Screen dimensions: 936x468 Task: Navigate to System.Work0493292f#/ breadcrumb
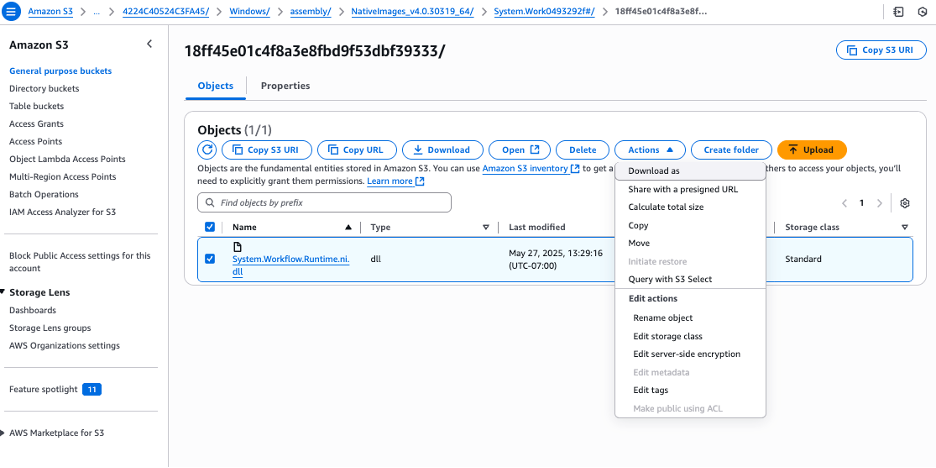pos(544,11)
